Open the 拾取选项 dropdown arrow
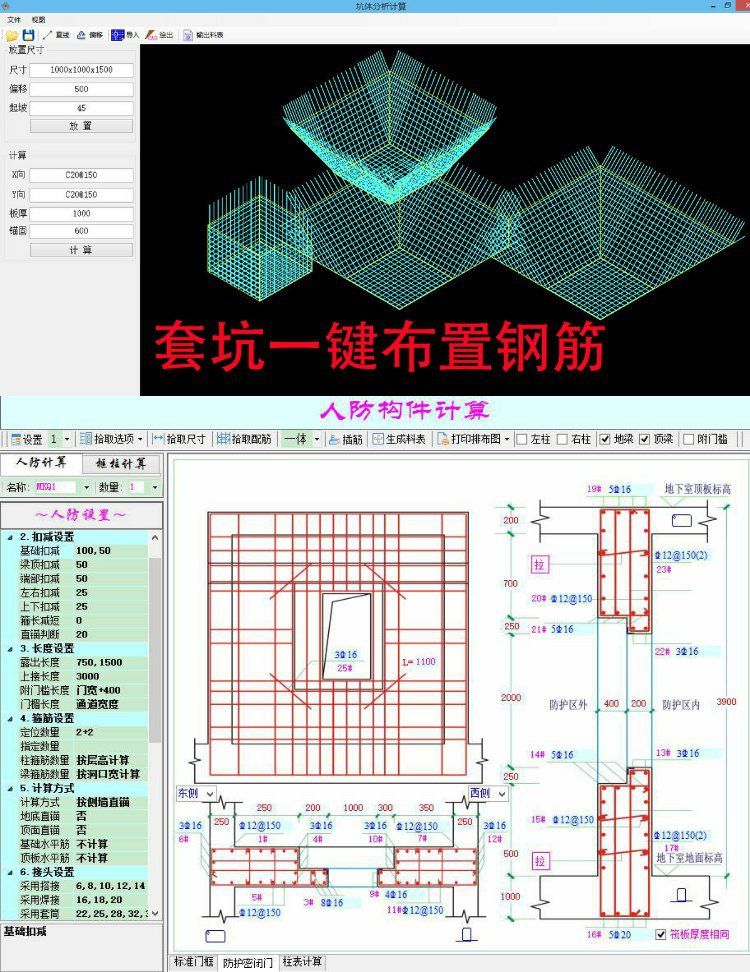The width and height of the screenshot is (750, 972). coord(140,439)
